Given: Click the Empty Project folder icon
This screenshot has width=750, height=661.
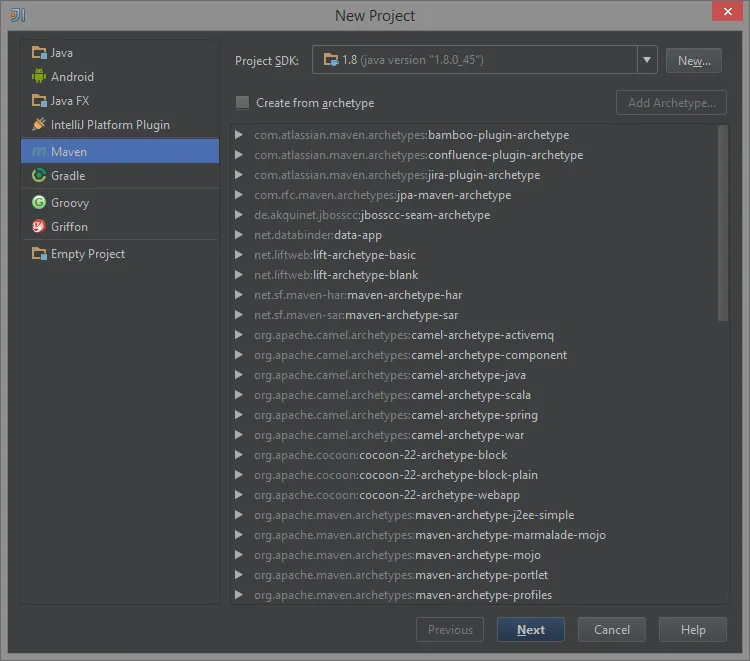Looking at the screenshot, I should click(39, 254).
